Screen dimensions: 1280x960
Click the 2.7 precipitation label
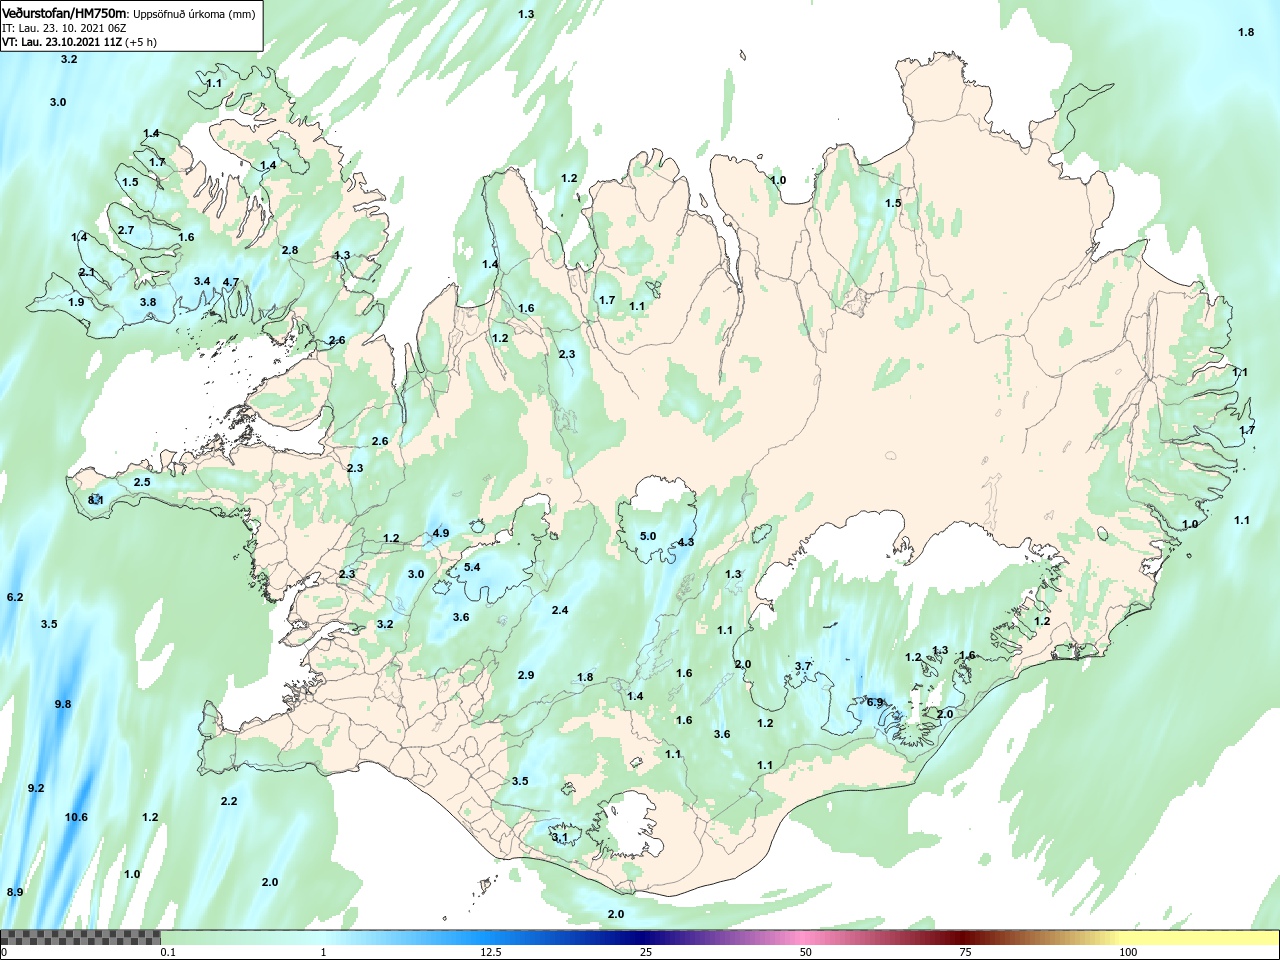coord(126,230)
